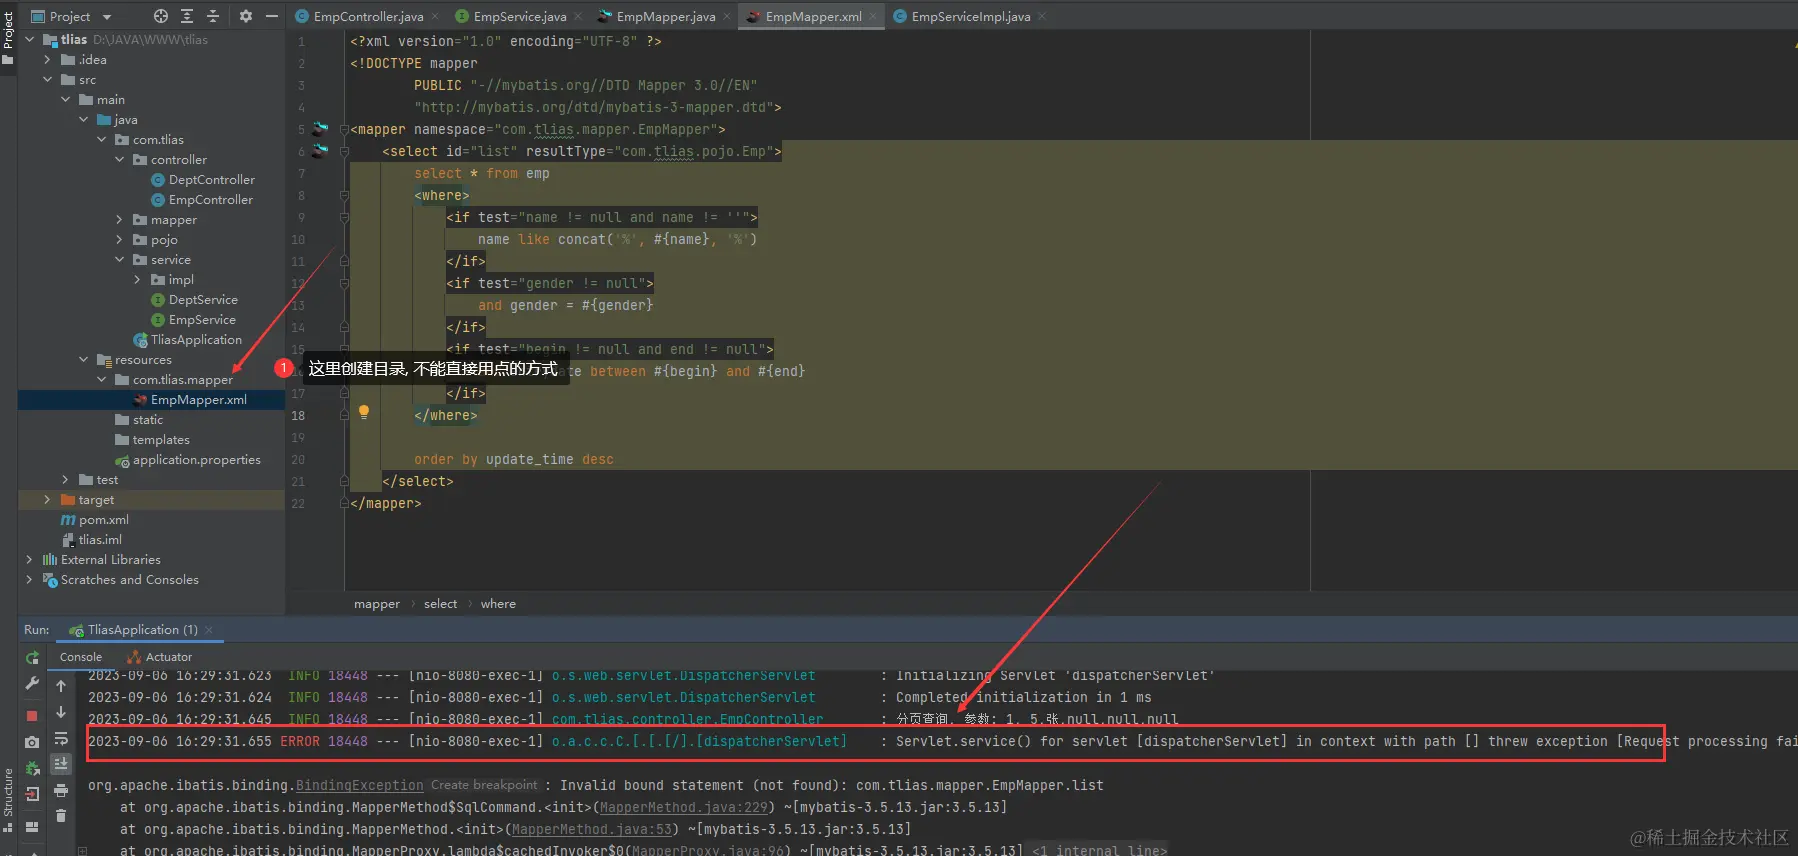Select the DeptService interface in tree
1798x856 pixels.
(203, 300)
